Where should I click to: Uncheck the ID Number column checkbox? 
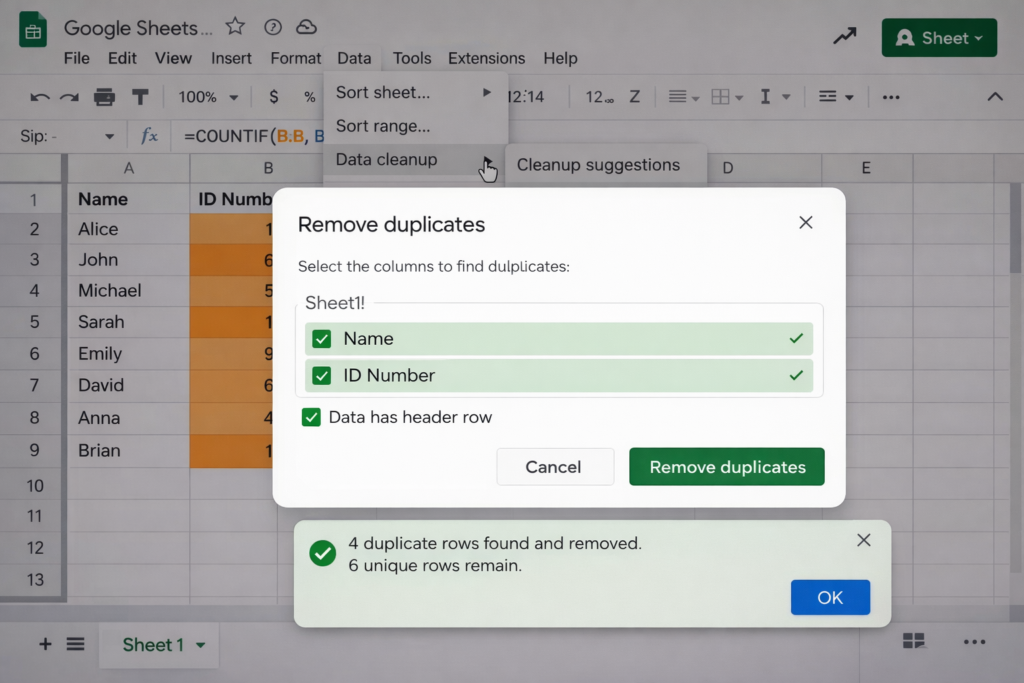click(x=322, y=376)
